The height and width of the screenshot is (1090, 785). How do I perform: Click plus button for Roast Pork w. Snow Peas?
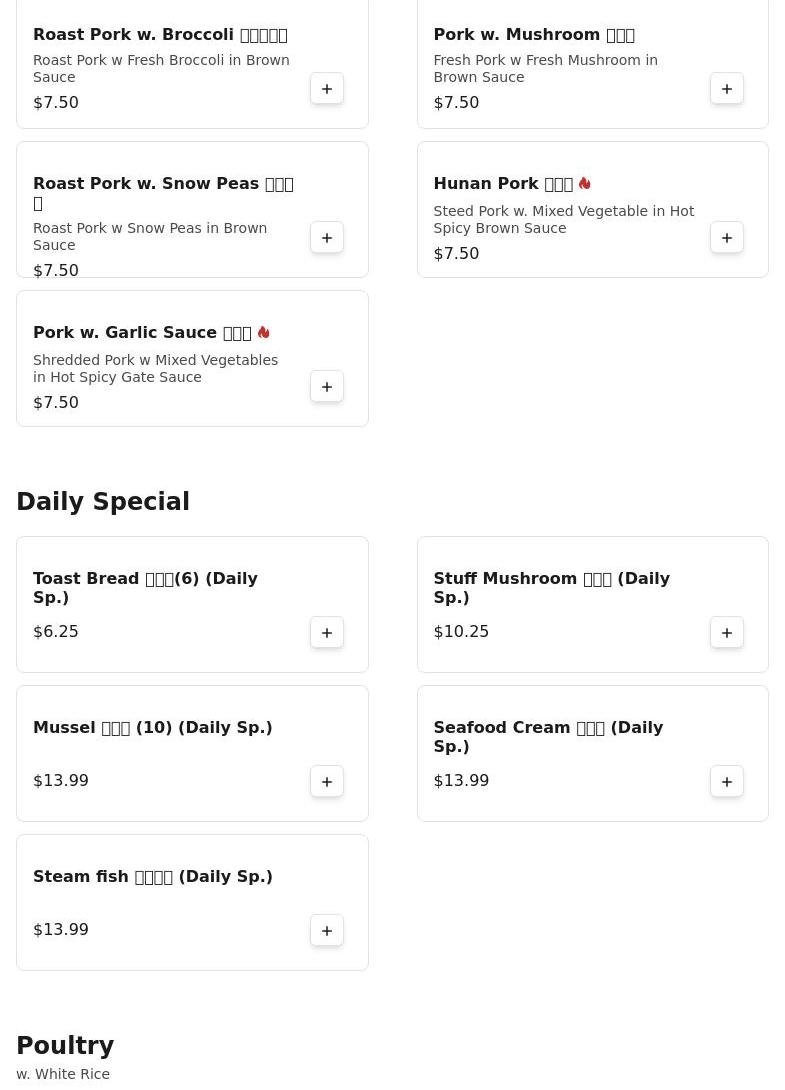point(327,238)
